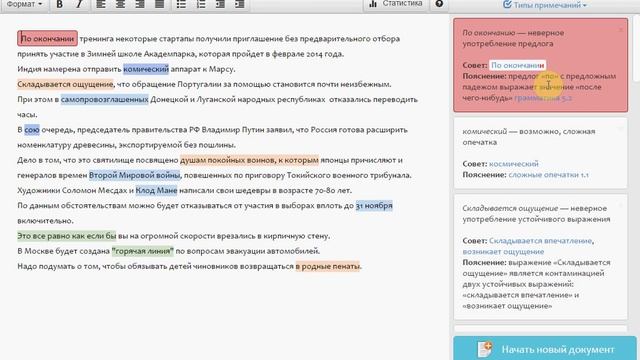Image resolution: width=640 pixels, height=360 pixels.
Task: Toggle italic formatting
Action: point(79,4)
